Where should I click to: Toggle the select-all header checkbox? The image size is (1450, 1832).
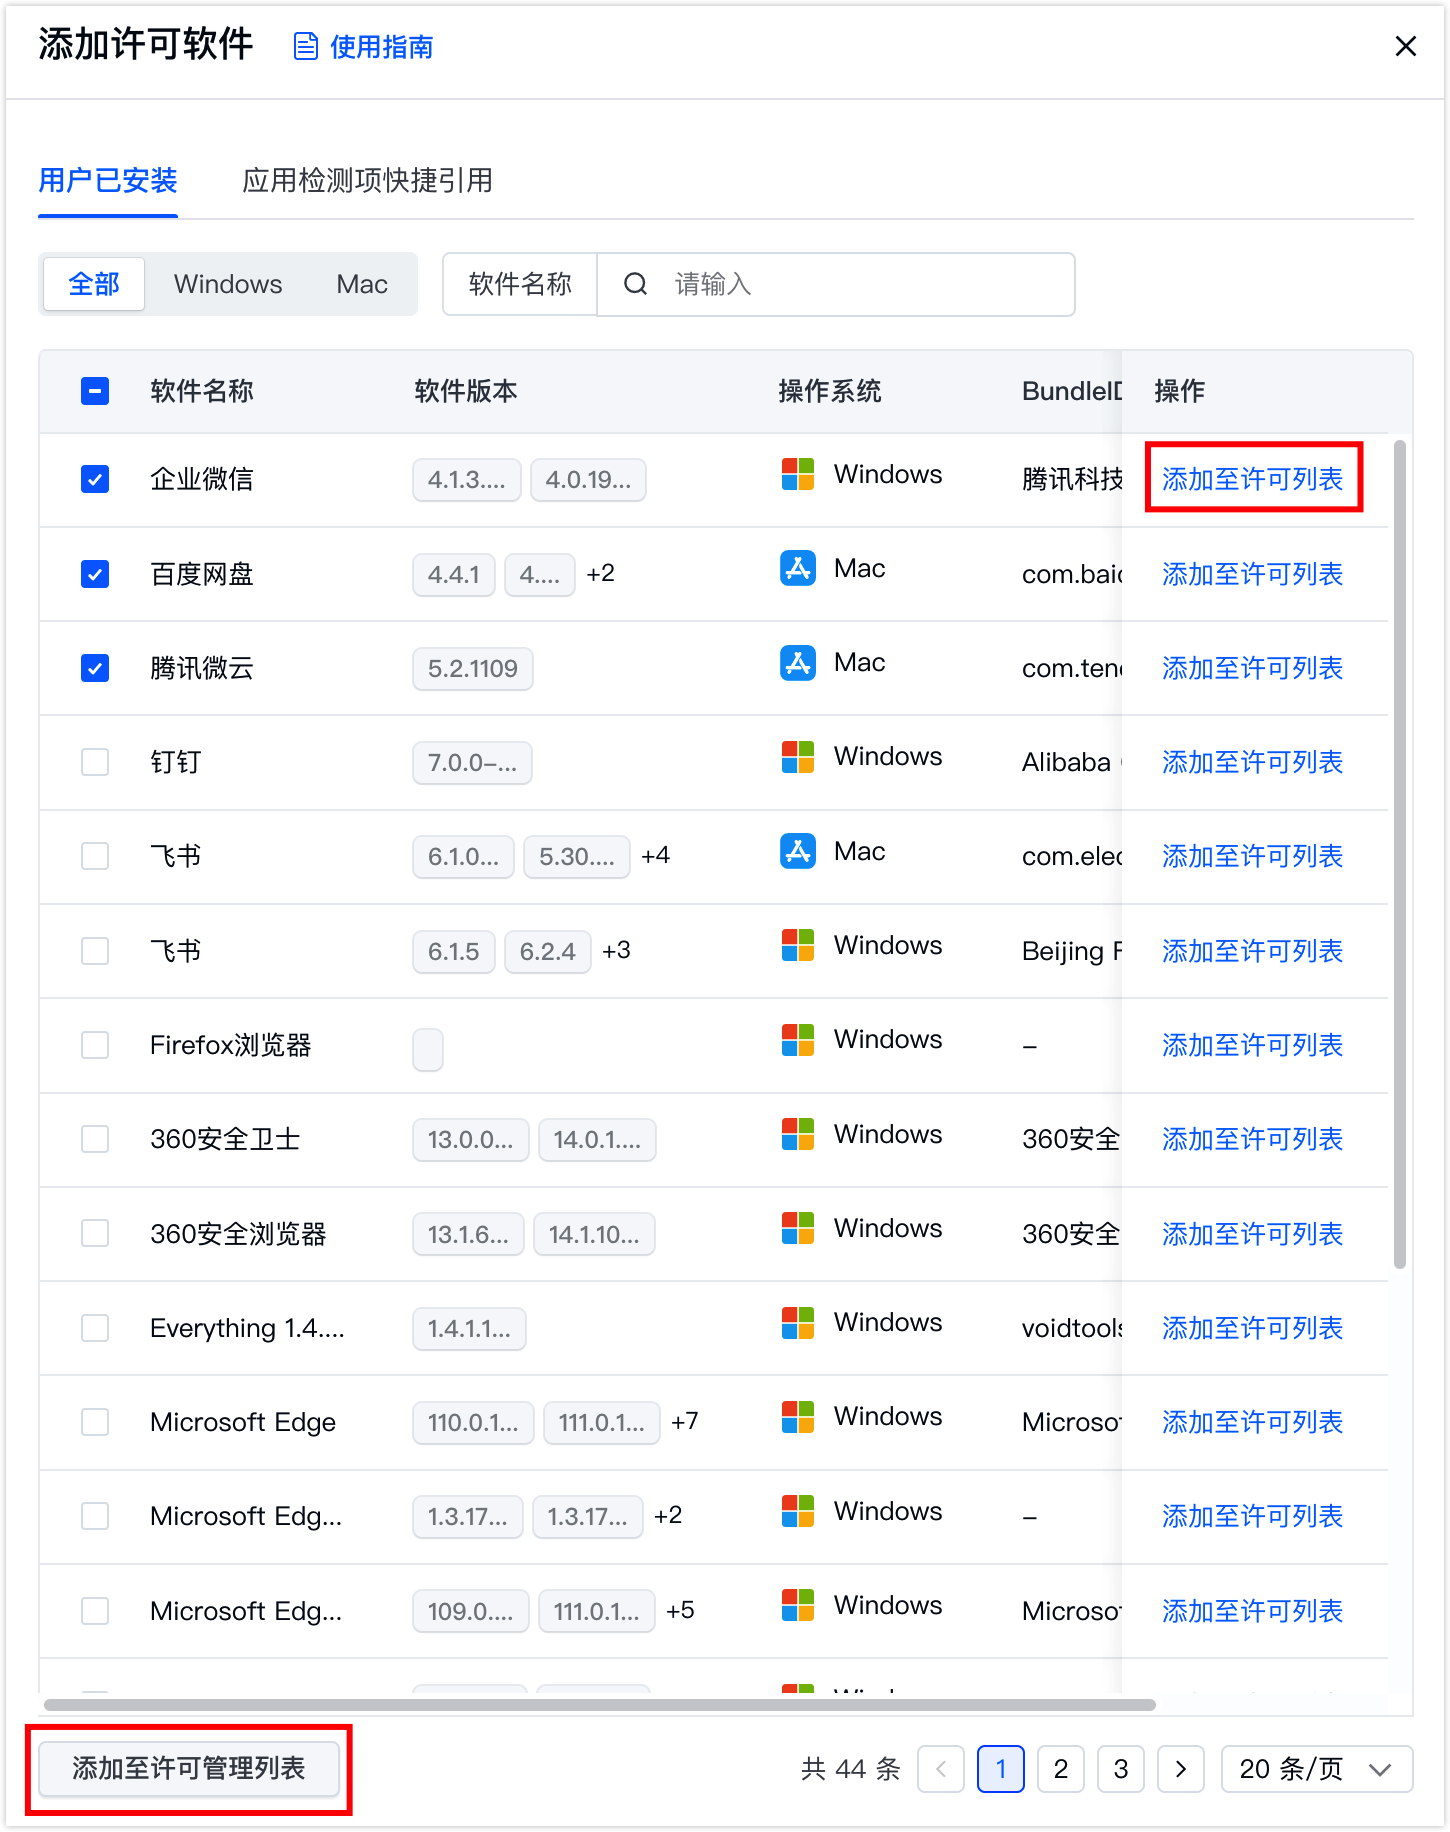[95, 391]
